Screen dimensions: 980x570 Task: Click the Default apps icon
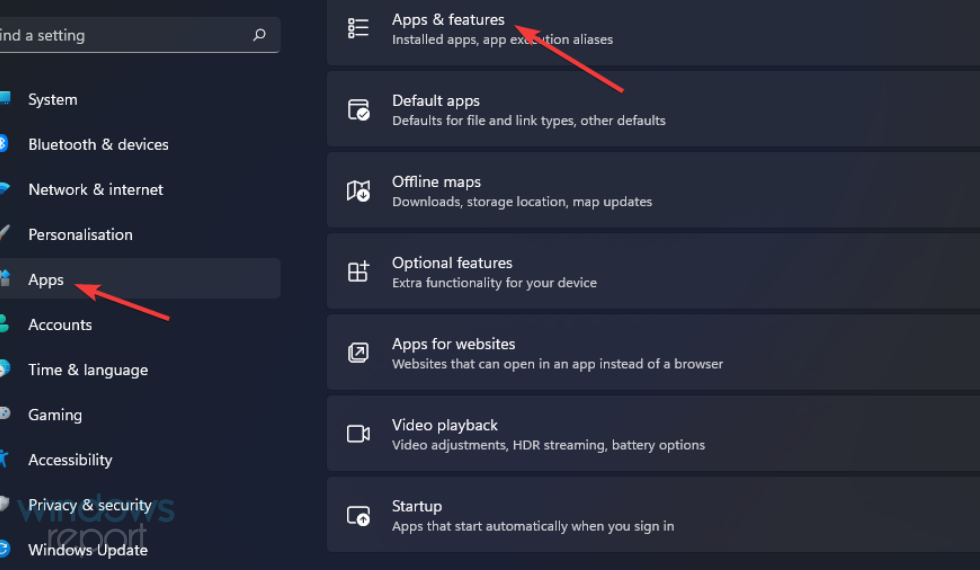tap(358, 110)
